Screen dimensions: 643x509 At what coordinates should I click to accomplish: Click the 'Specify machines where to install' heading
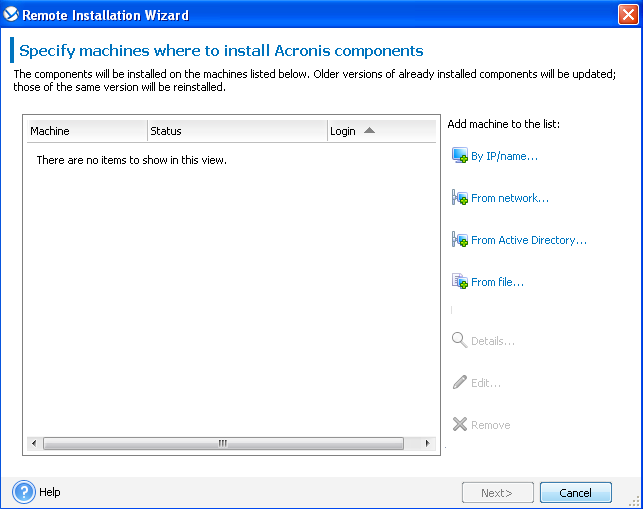click(221, 50)
